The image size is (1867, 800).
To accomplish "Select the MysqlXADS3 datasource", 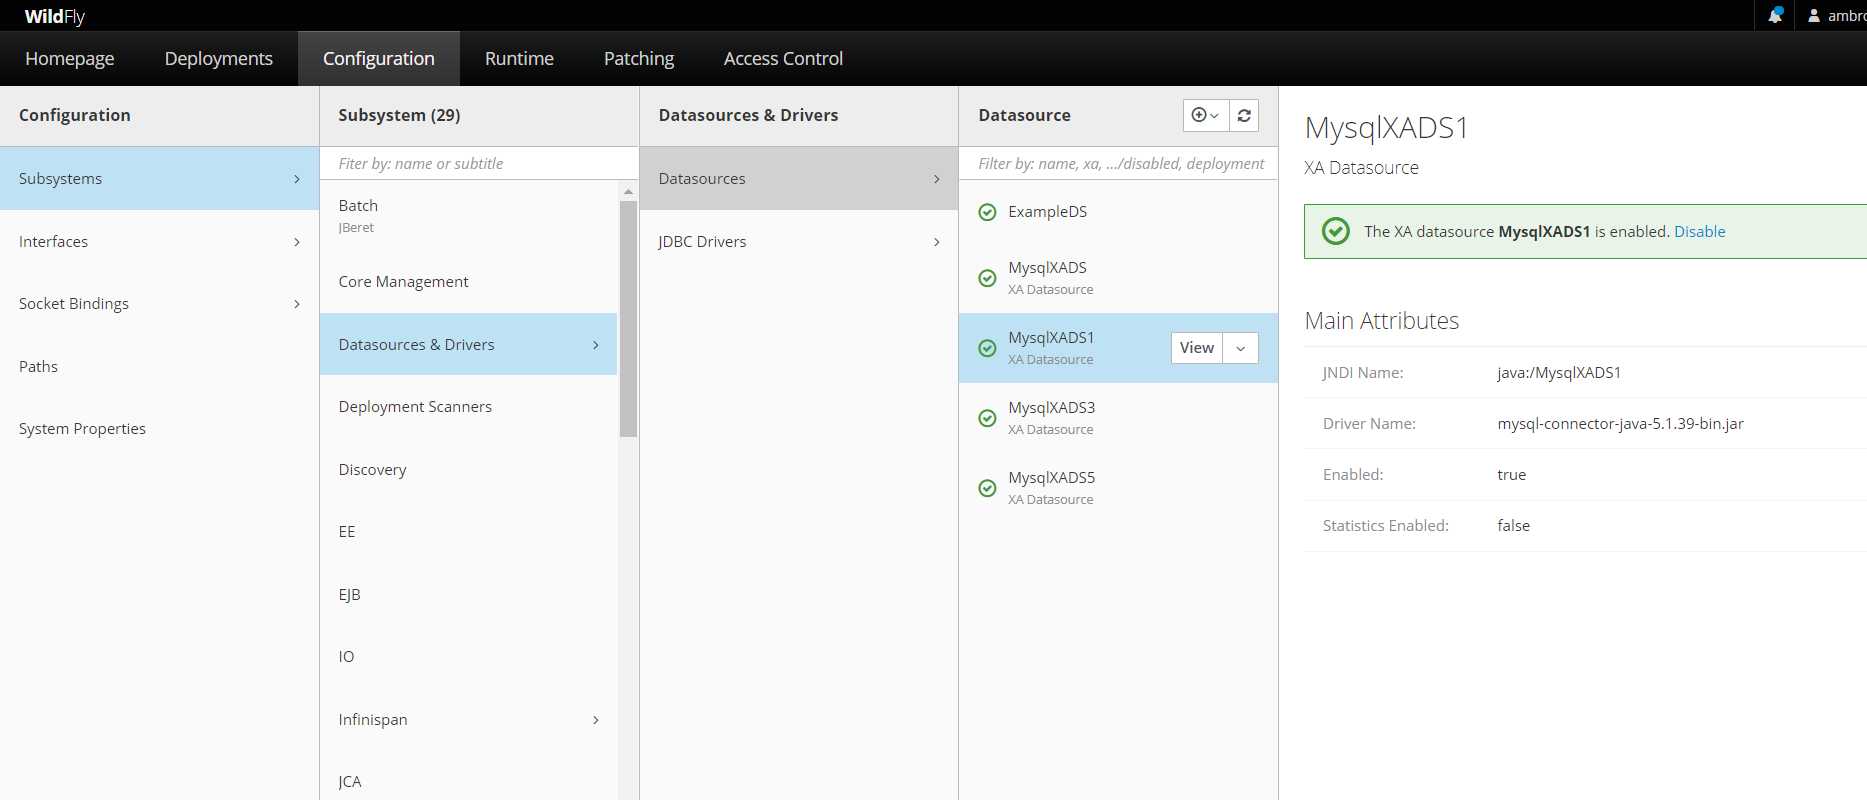I will click(1118, 418).
